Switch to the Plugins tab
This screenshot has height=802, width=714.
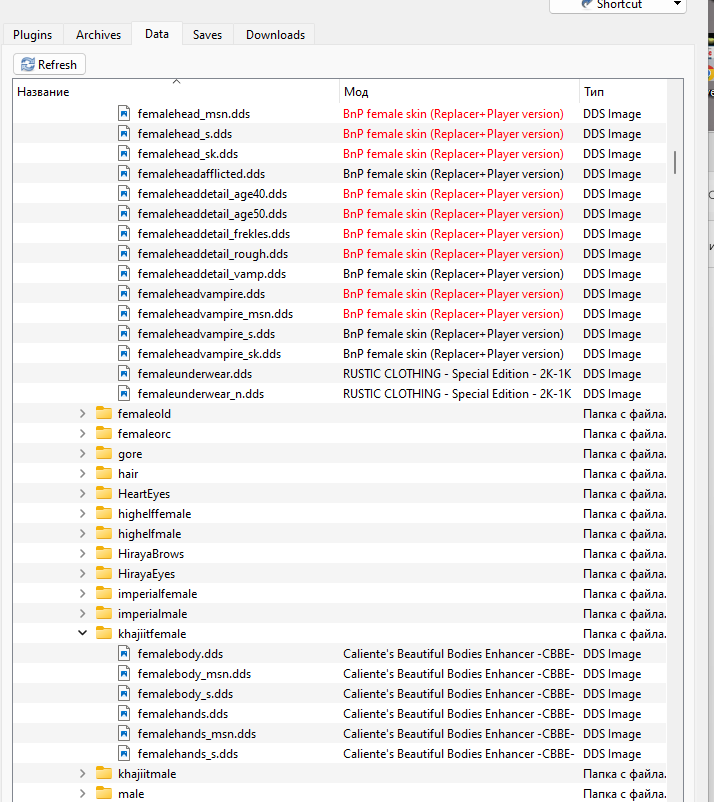pos(33,35)
